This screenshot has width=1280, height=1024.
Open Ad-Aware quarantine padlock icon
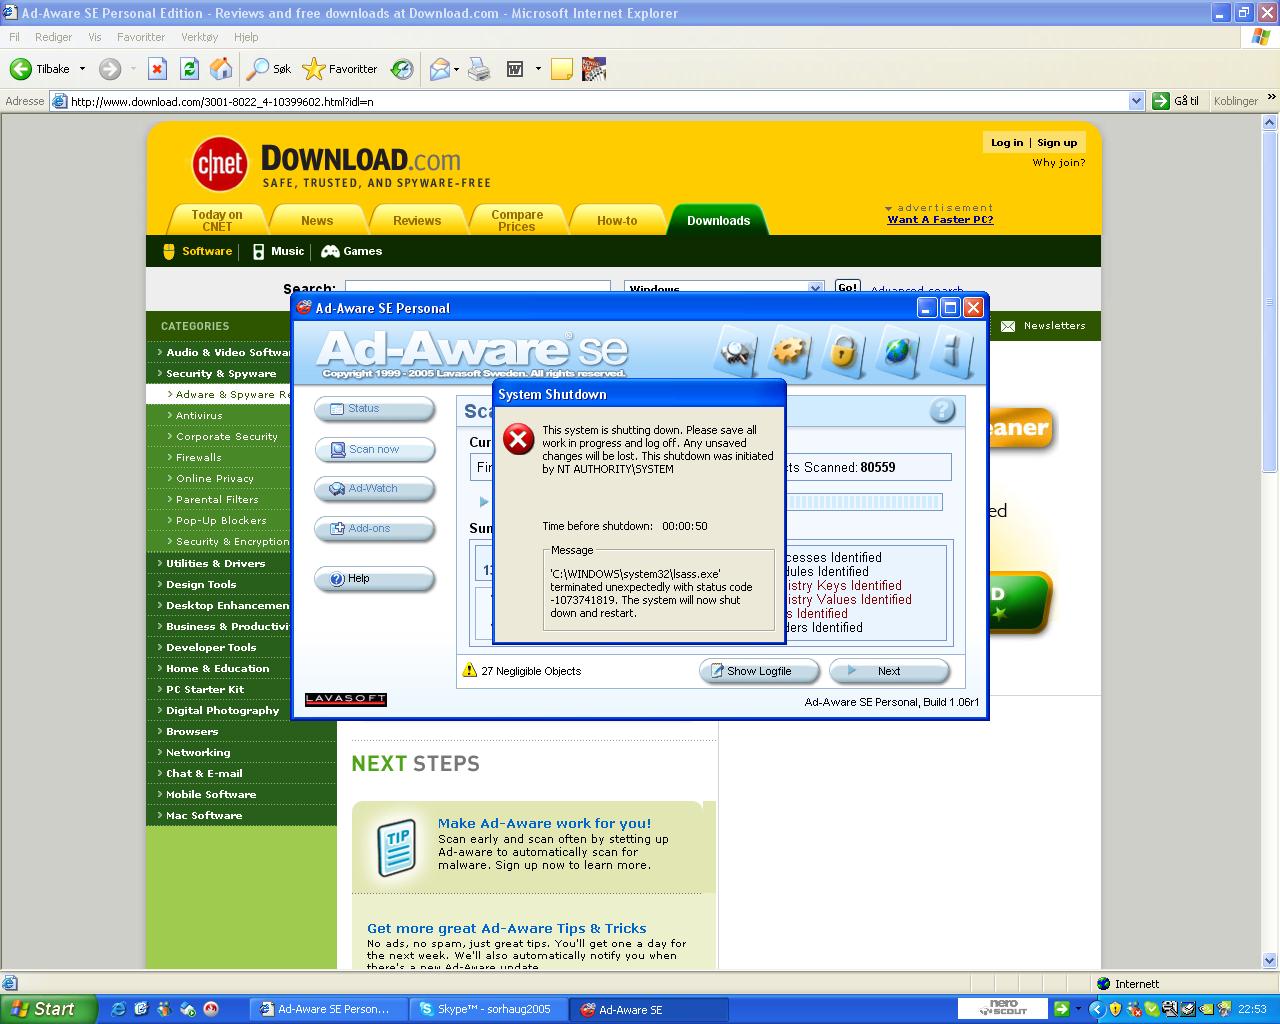click(x=844, y=353)
